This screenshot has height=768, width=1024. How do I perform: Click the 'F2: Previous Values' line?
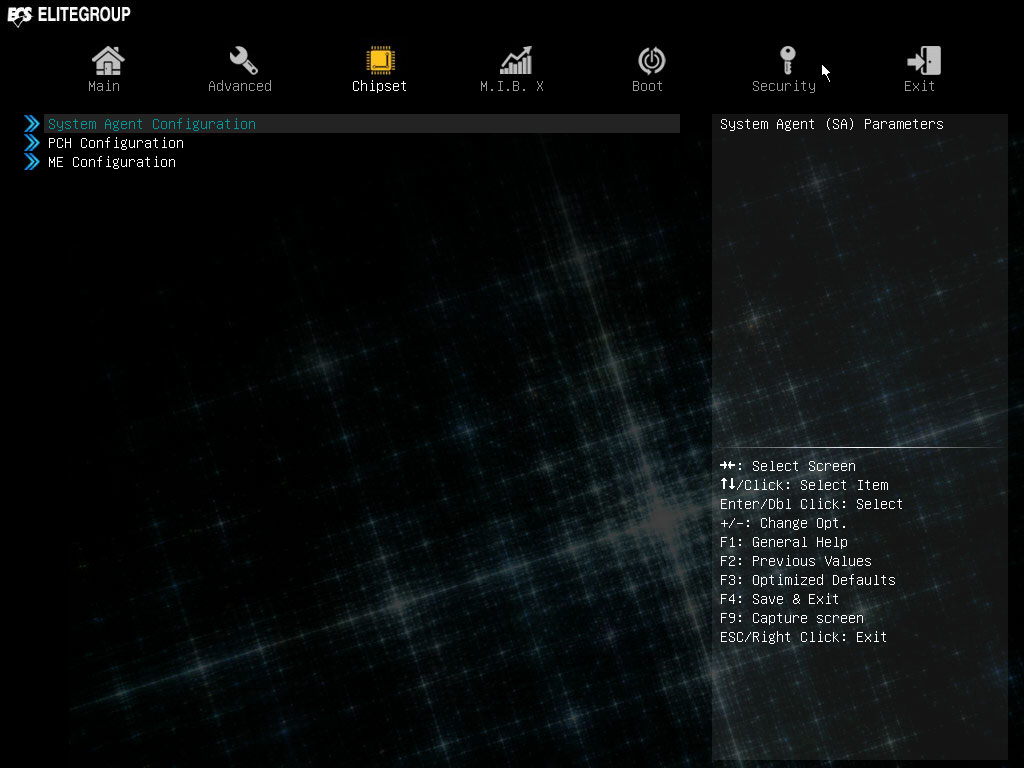[x=795, y=561]
